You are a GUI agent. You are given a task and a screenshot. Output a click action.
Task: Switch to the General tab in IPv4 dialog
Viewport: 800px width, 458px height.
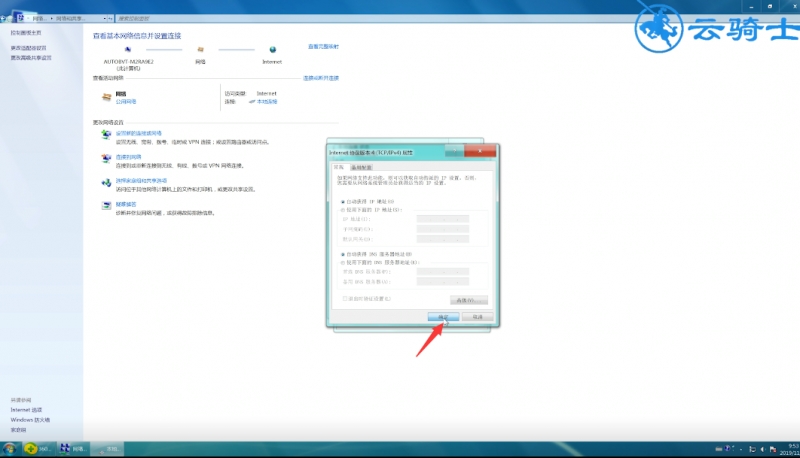[x=339, y=167]
